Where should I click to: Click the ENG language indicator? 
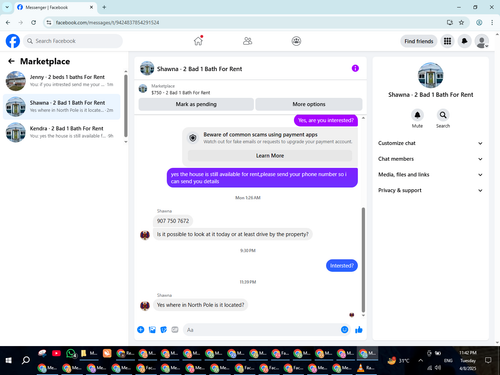pyautogui.click(x=448, y=360)
